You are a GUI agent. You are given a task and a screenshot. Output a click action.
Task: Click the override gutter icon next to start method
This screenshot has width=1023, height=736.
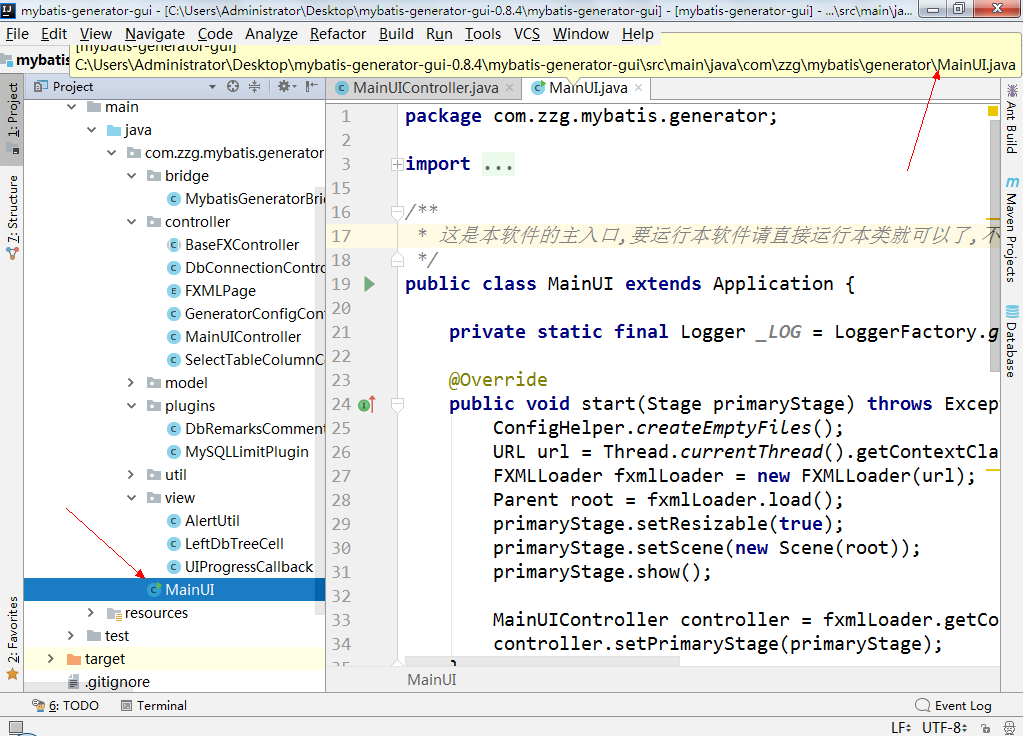[x=367, y=404]
